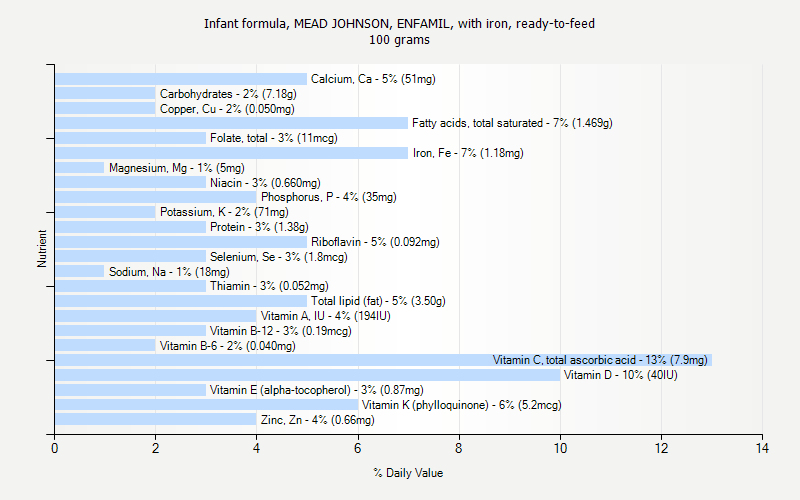Select the Vitamin E (alpha-tocopherol) - 3% label

tap(316, 390)
